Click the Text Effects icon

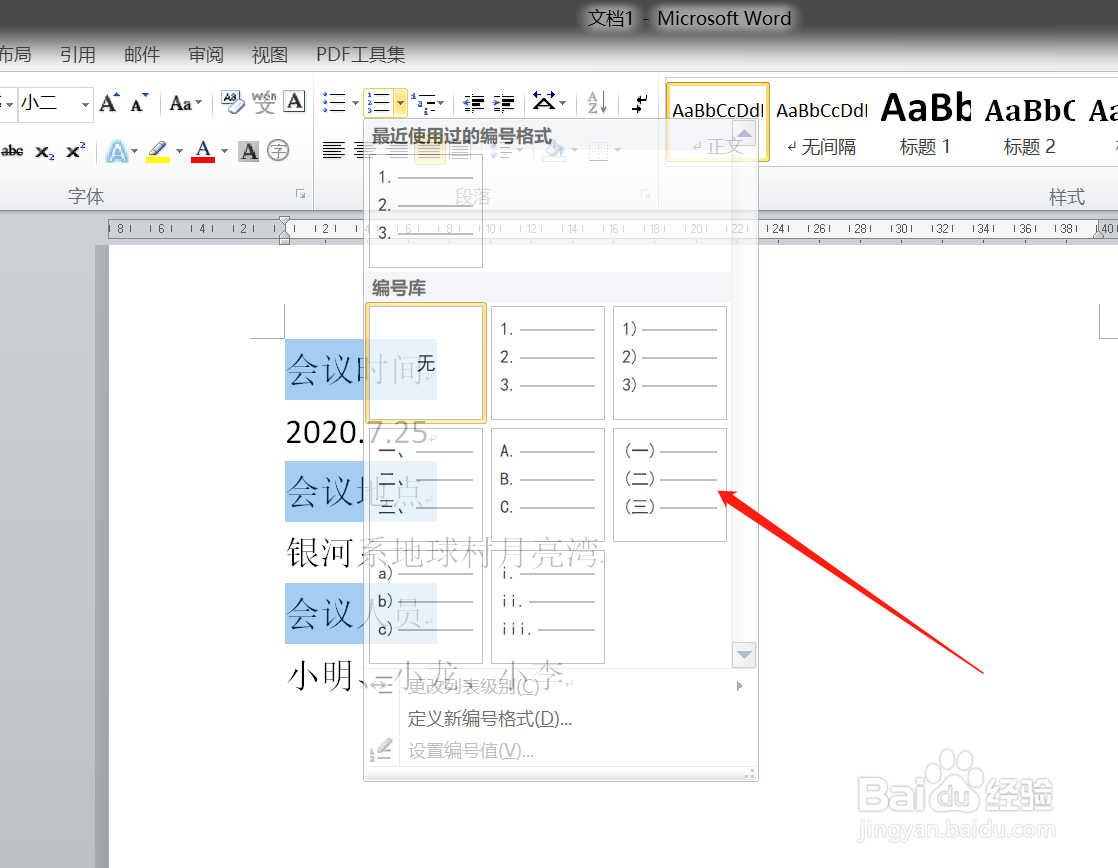117,150
